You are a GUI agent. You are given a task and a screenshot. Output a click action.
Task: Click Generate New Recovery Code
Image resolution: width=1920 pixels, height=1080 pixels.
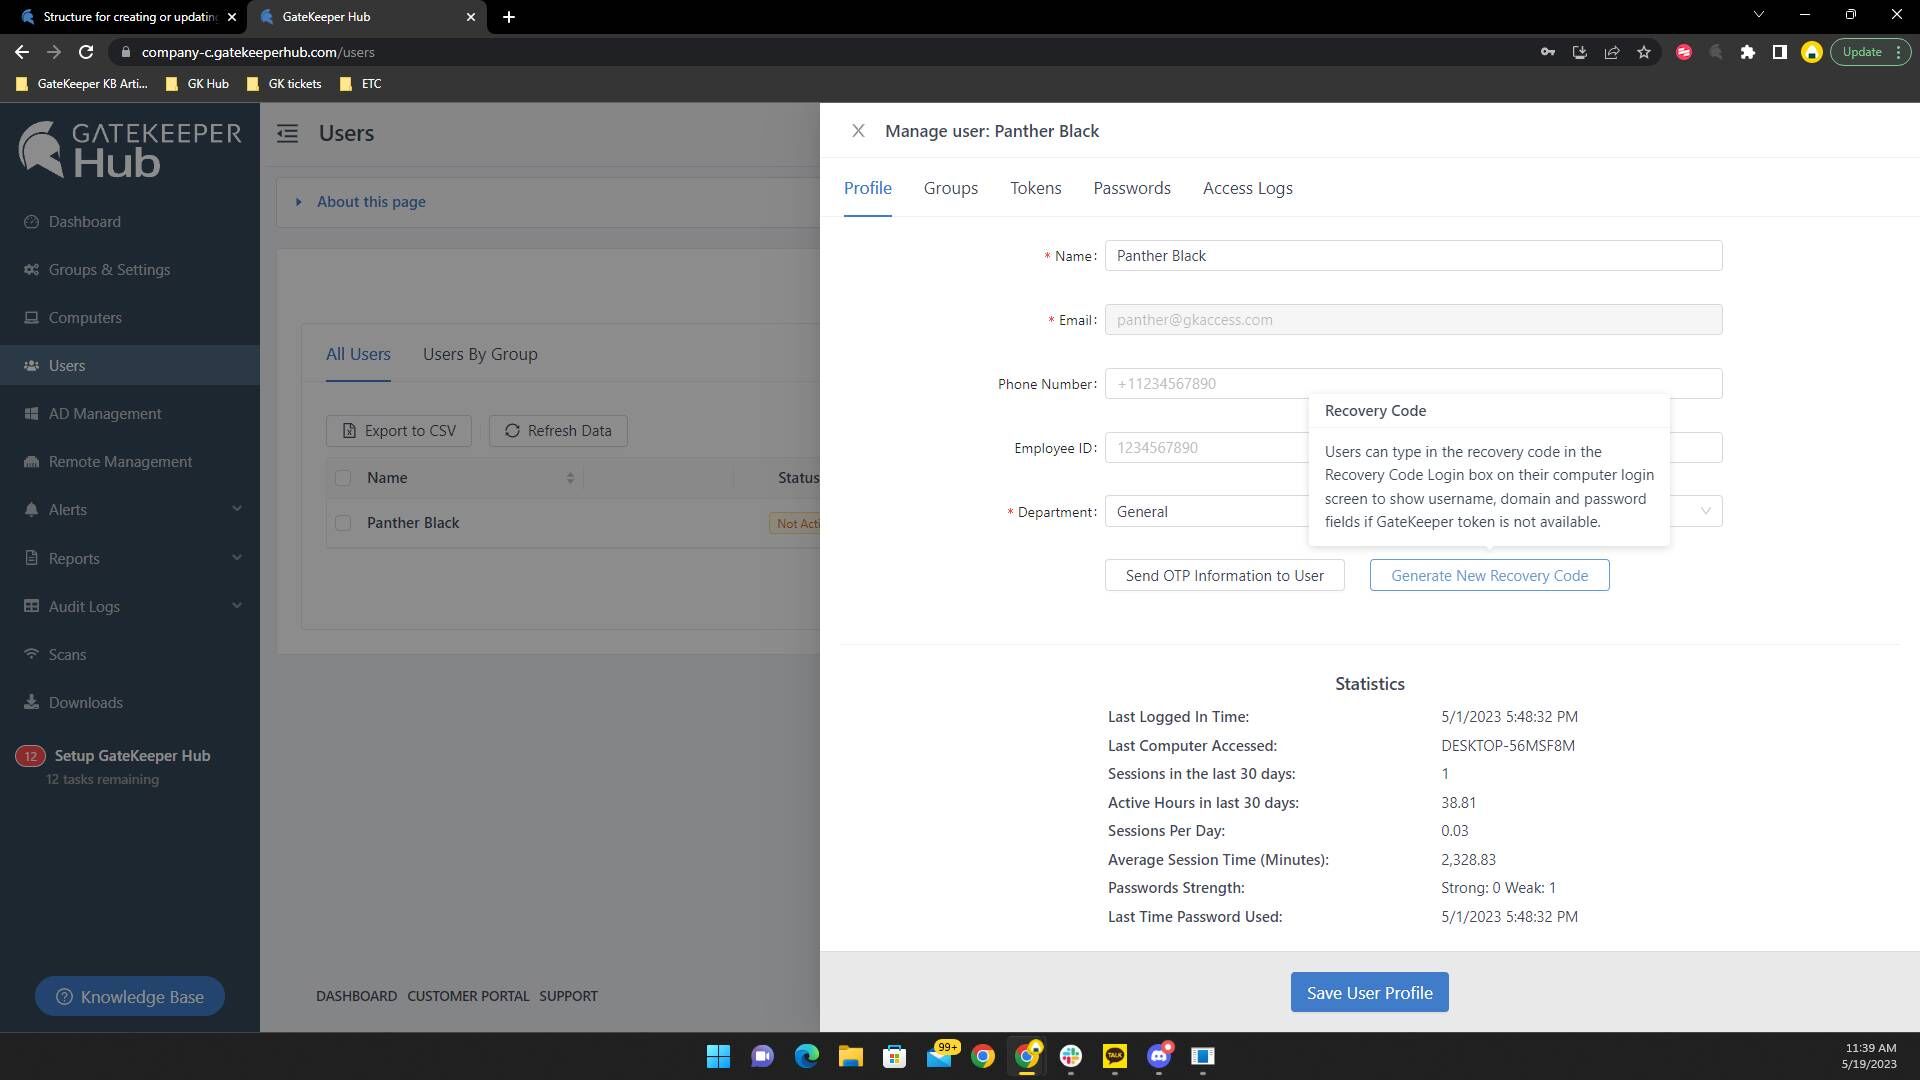coord(1489,575)
